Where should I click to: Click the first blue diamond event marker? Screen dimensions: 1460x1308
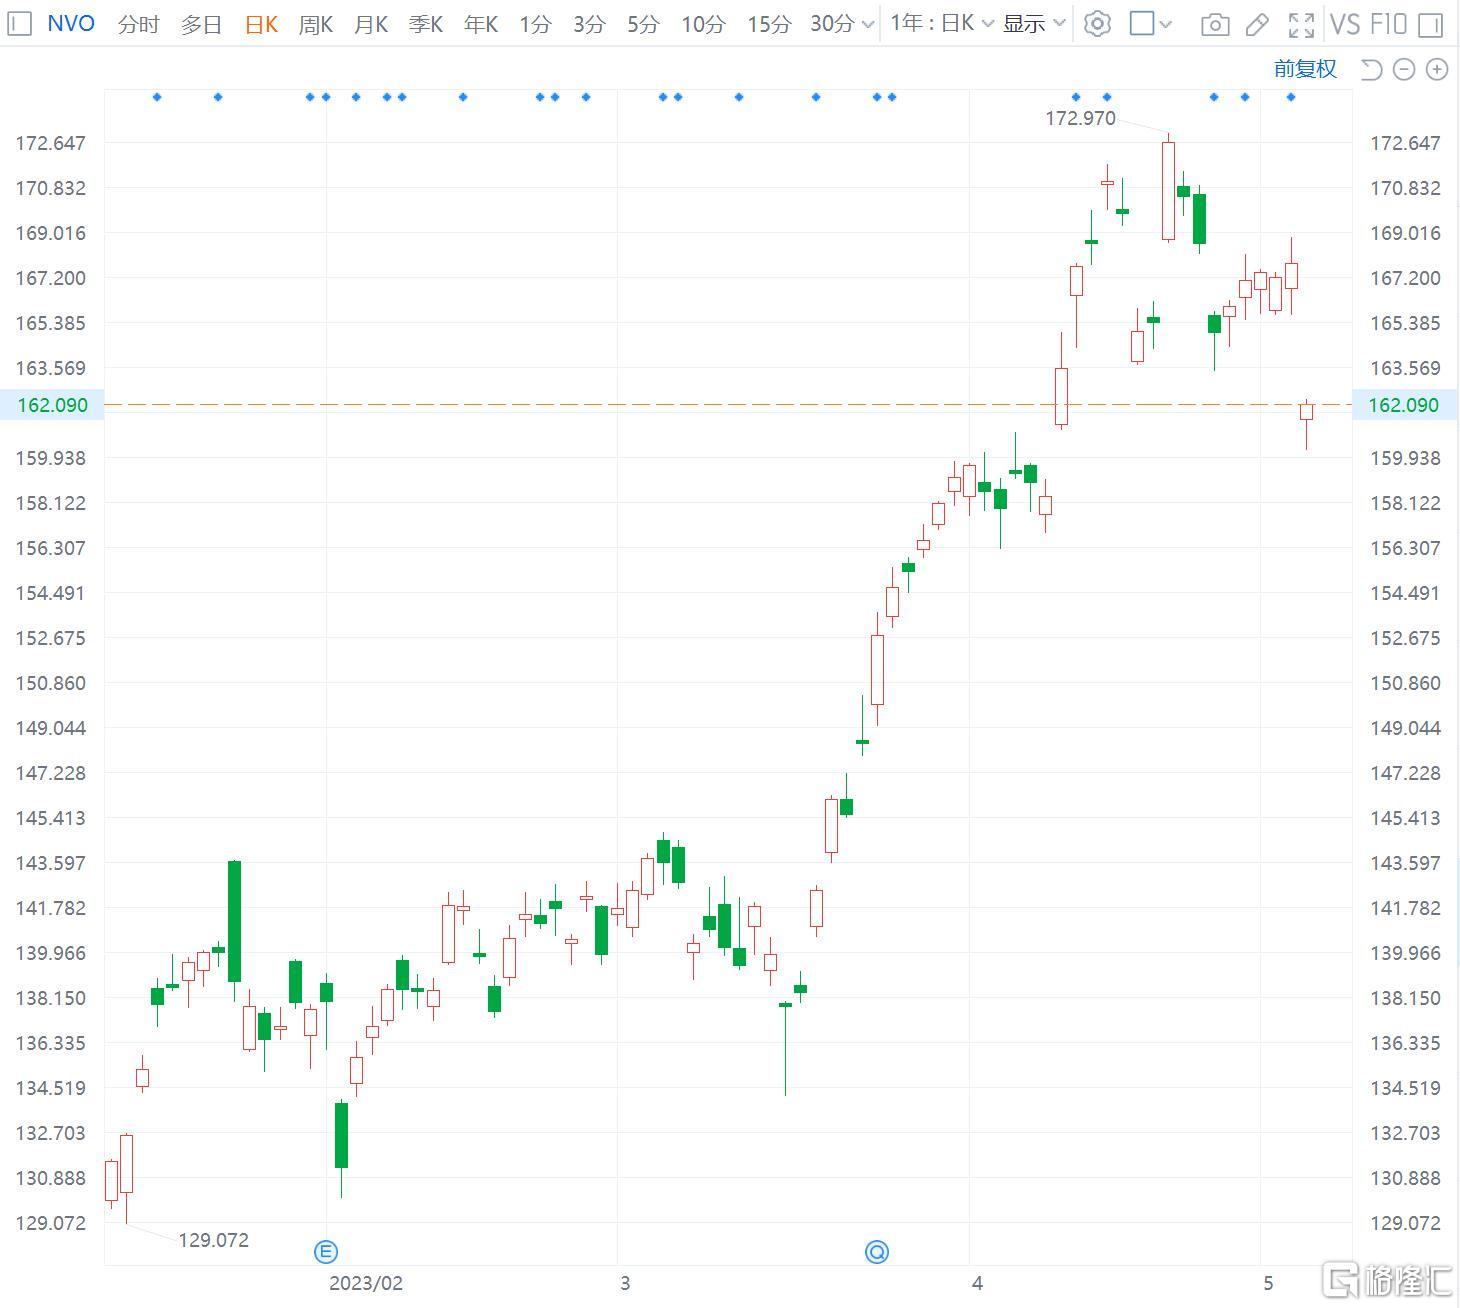[157, 97]
